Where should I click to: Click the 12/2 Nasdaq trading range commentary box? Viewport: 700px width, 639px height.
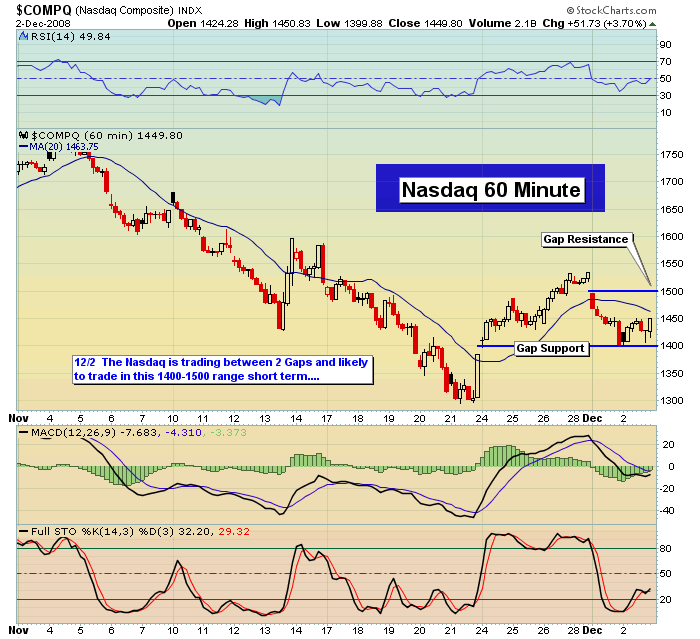tap(221, 369)
